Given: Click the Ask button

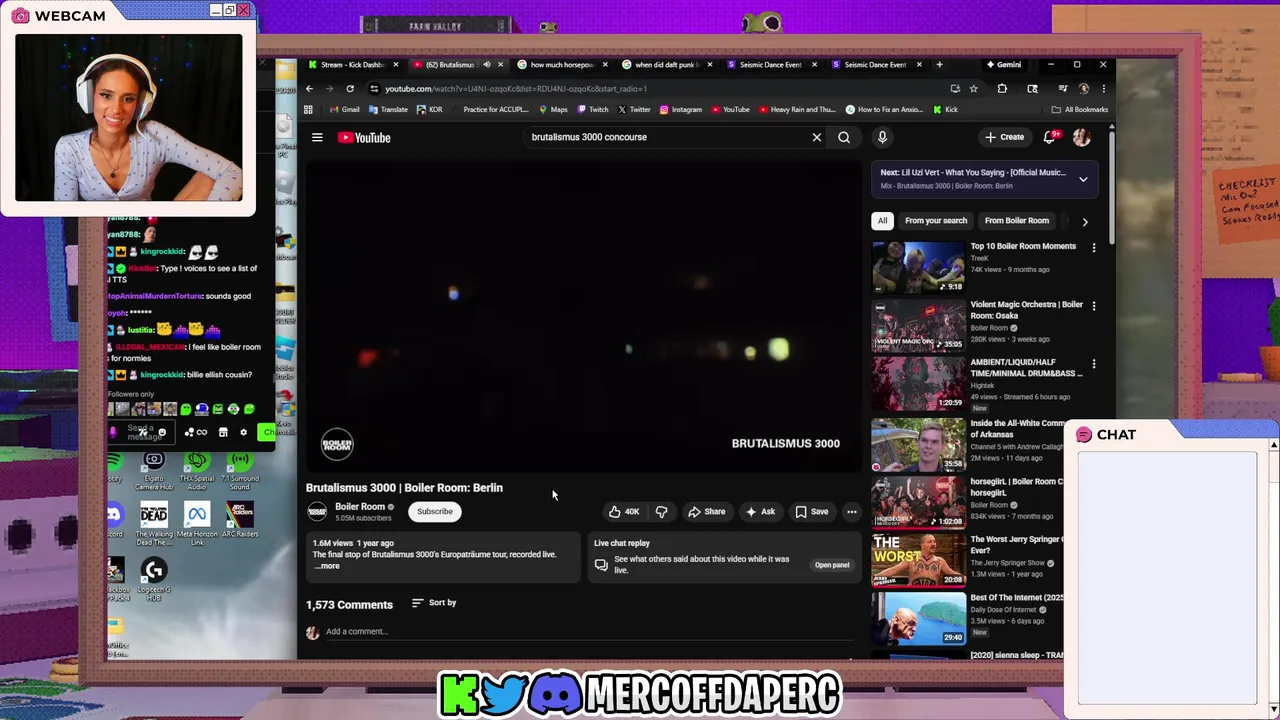Looking at the screenshot, I should coord(760,512).
